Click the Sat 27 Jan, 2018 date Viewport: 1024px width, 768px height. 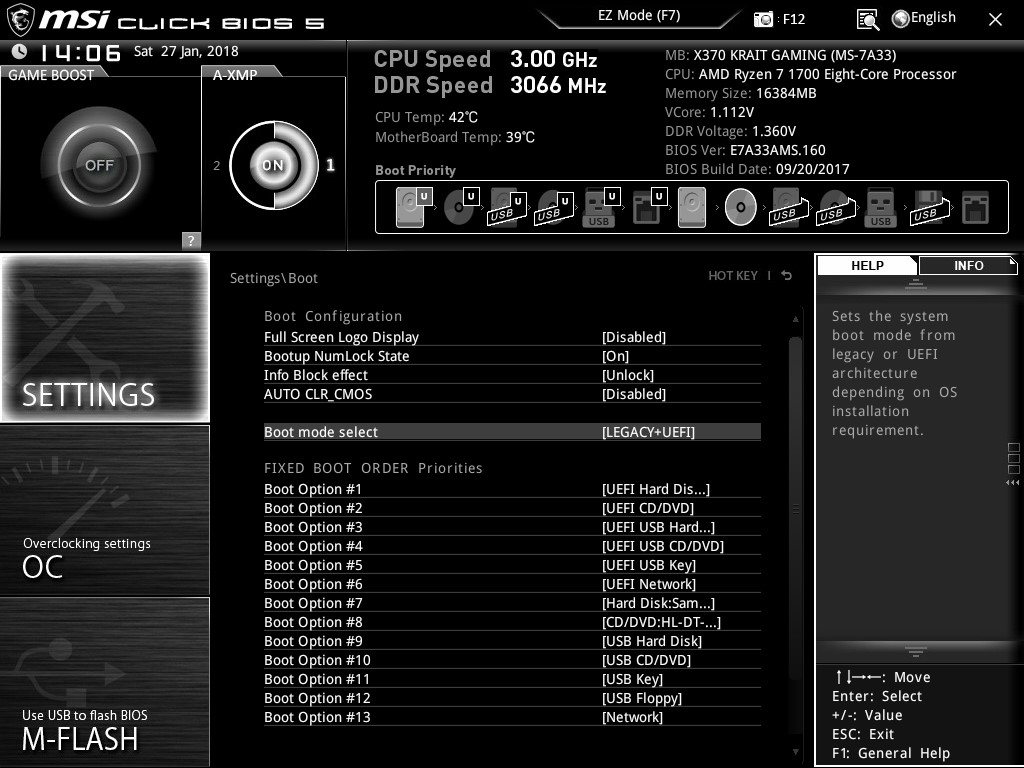click(186, 51)
